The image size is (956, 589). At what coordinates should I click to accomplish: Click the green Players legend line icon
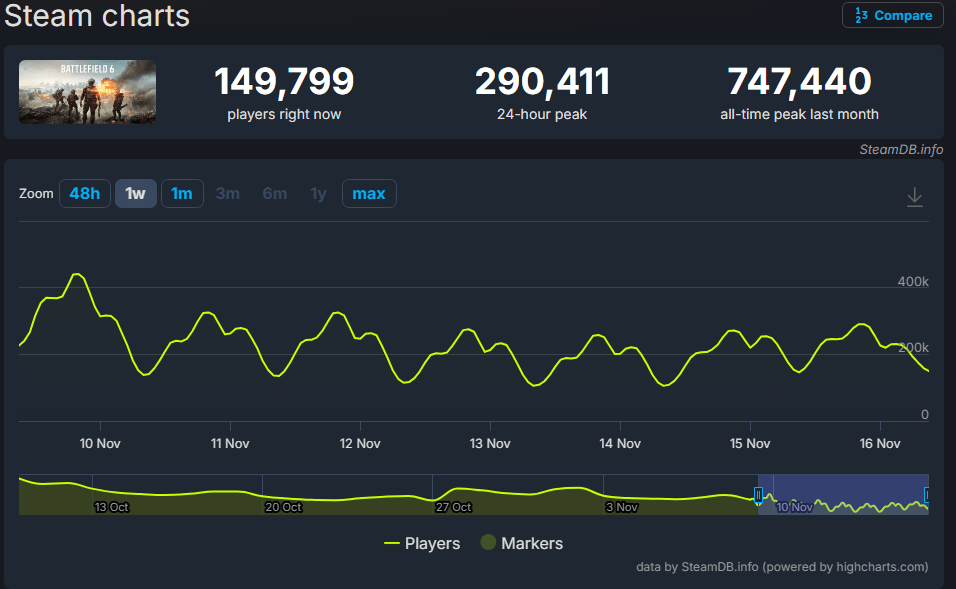(x=392, y=544)
